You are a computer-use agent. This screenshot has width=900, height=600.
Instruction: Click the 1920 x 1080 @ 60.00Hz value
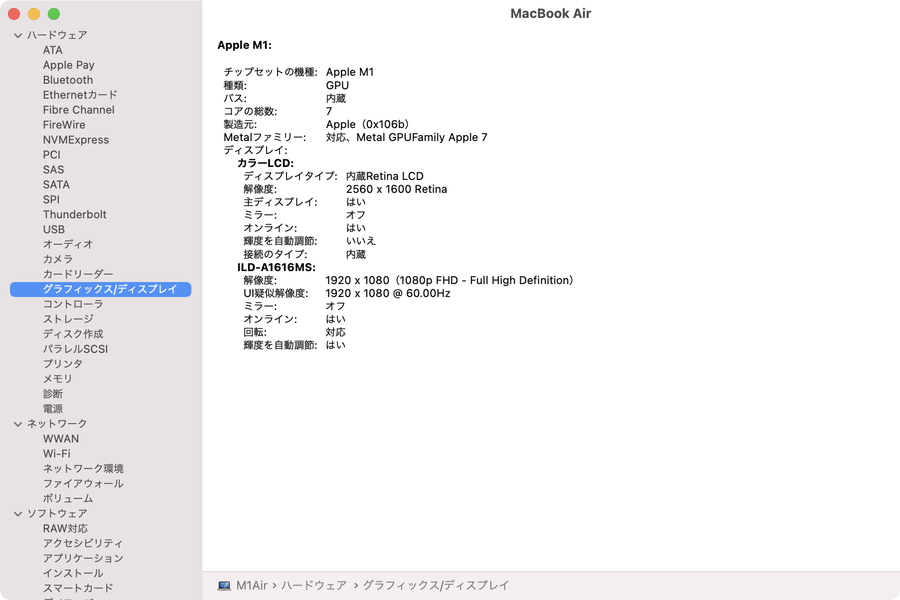[388, 293]
